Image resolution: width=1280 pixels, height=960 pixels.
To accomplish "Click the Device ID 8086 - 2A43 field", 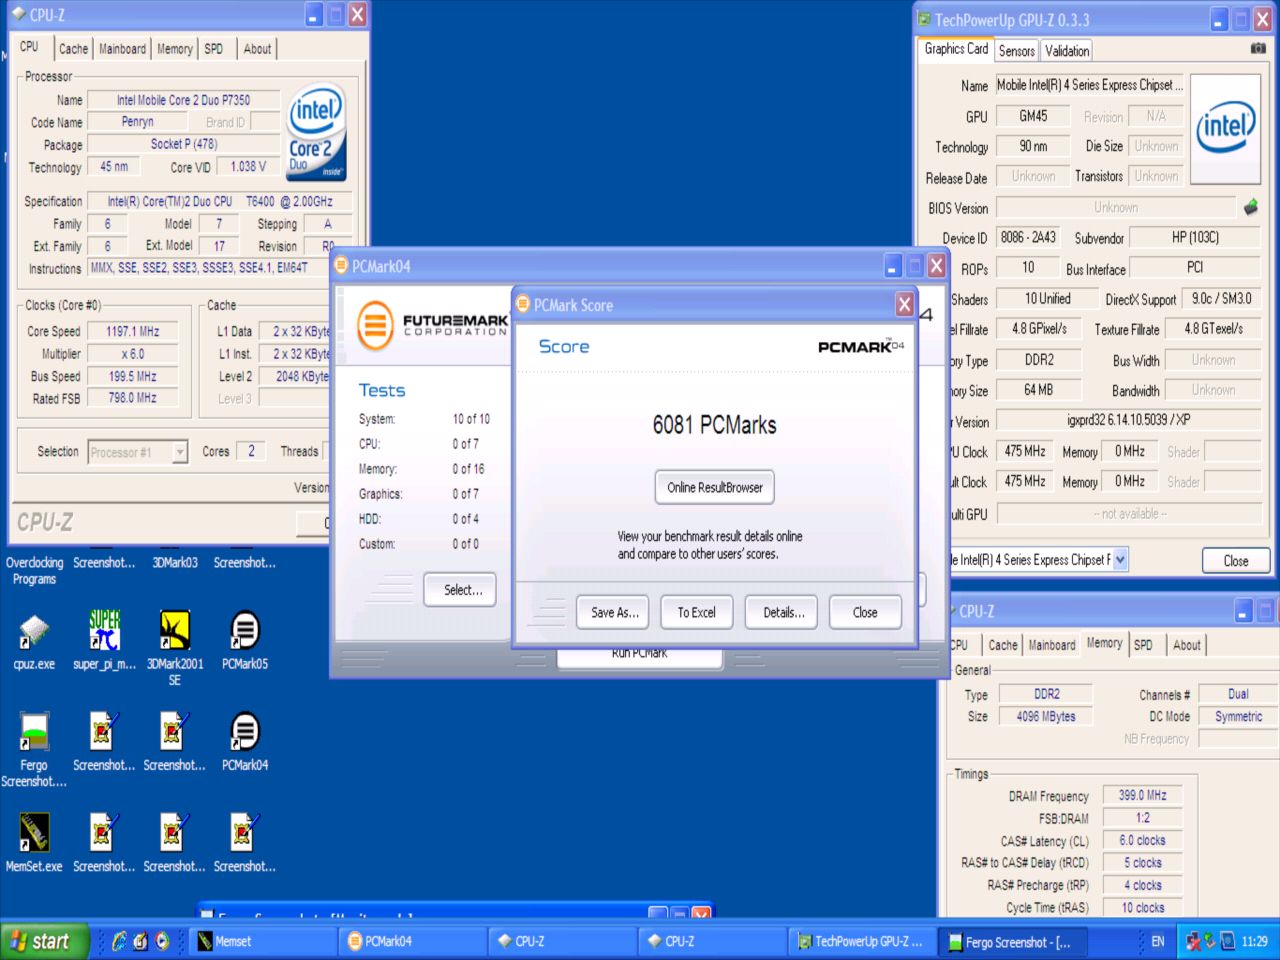I will [x=1029, y=238].
